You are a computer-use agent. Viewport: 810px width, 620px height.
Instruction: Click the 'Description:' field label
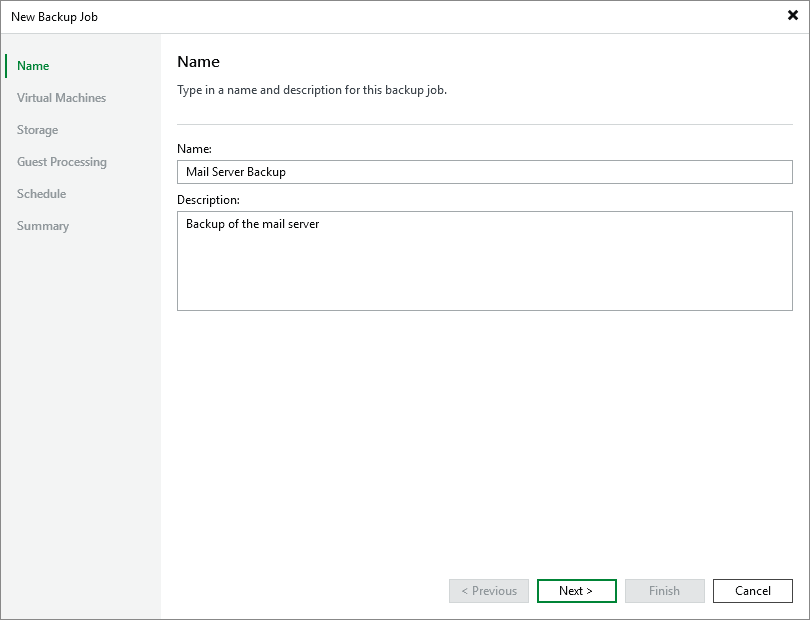[208, 200]
